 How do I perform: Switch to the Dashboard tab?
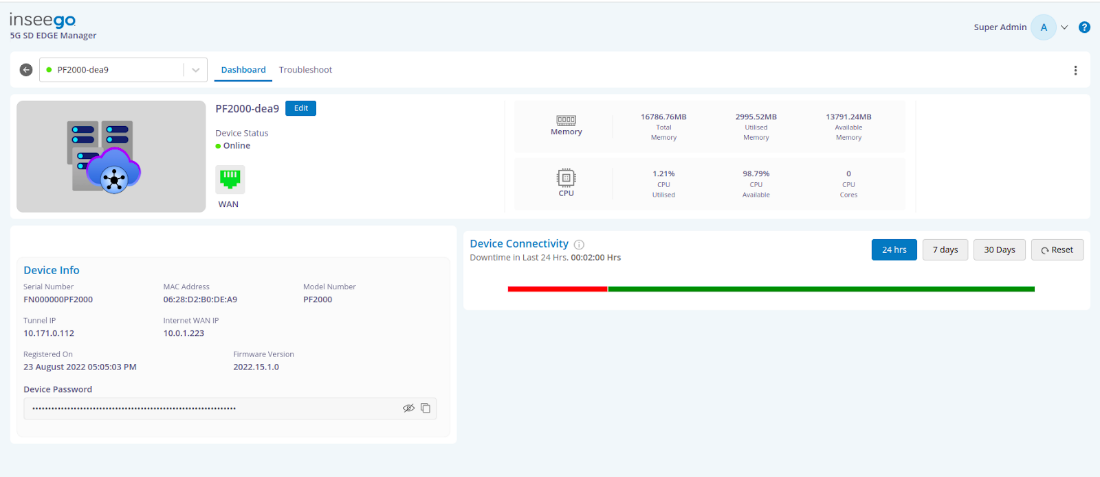tap(243, 70)
